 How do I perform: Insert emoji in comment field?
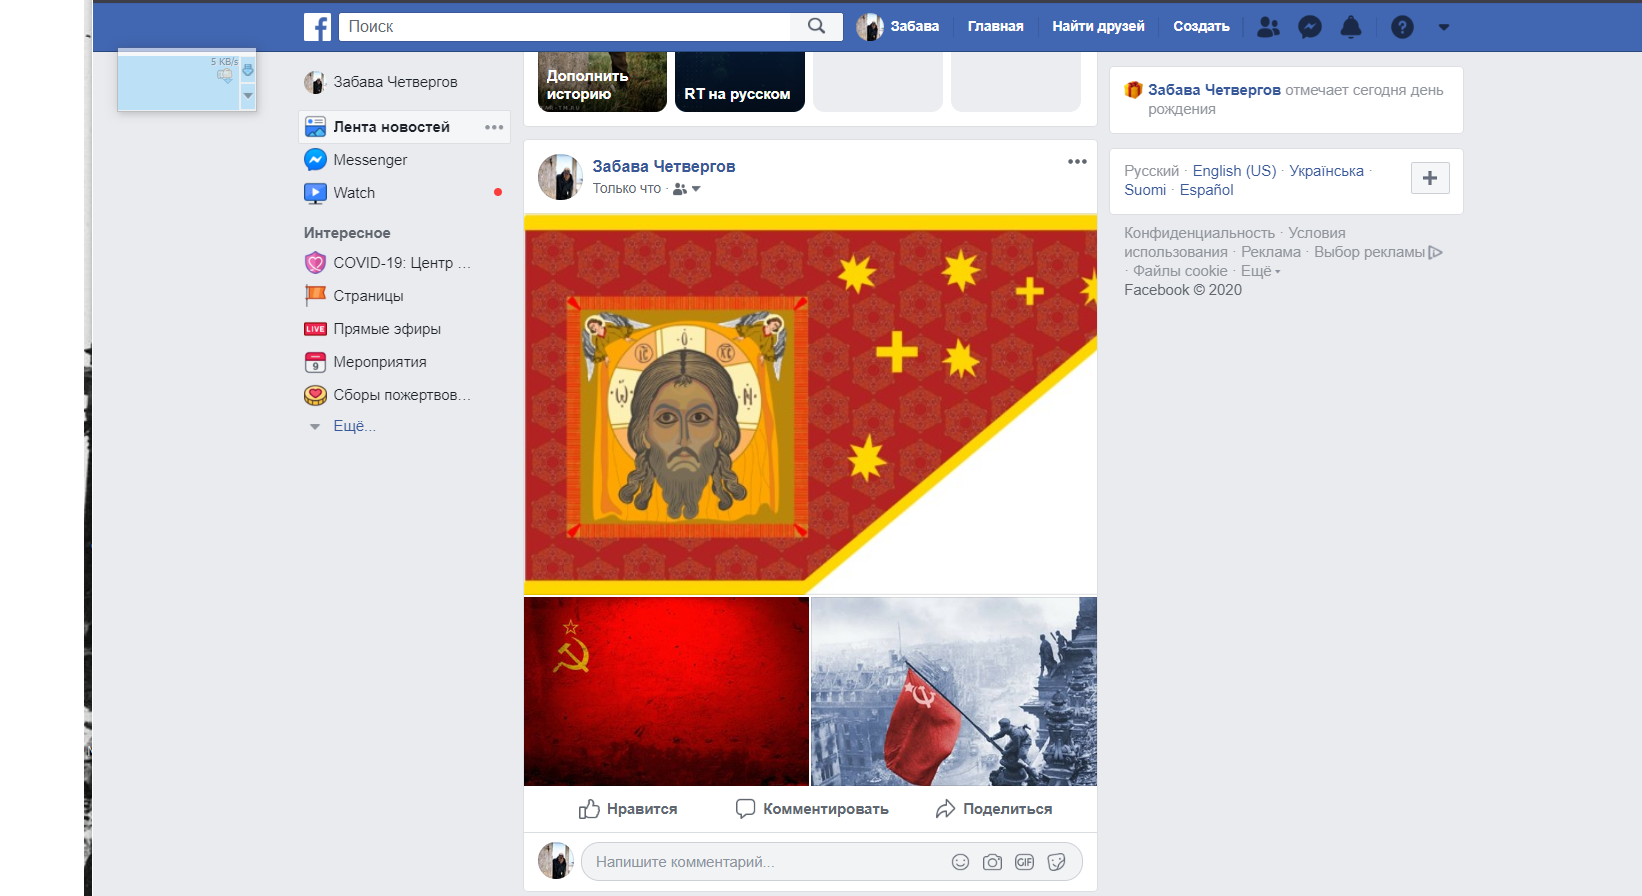(x=960, y=862)
